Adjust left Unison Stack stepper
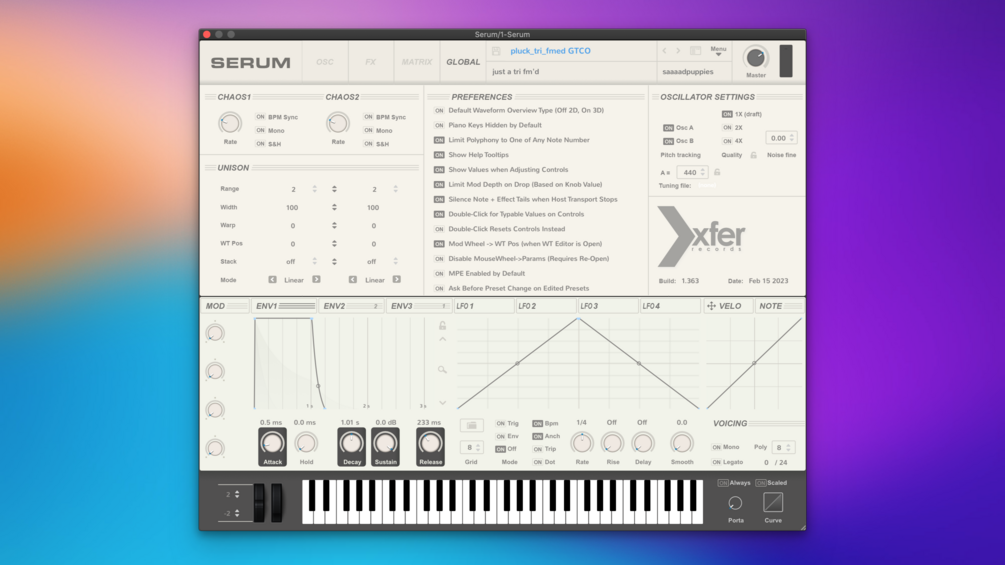The width and height of the screenshot is (1005, 565). [x=314, y=261]
